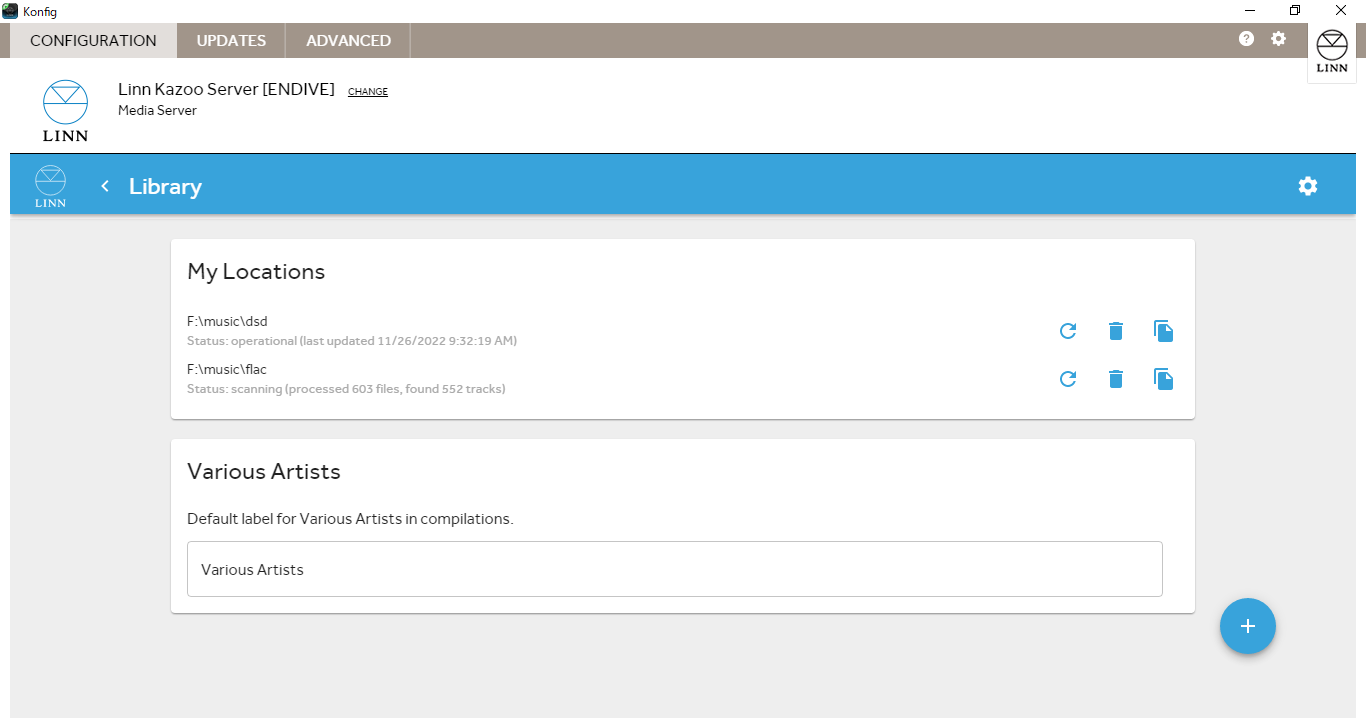1366x728 pixels.
Task: Switch to the UPDATES tab
Action: click(x=231, y=41)
